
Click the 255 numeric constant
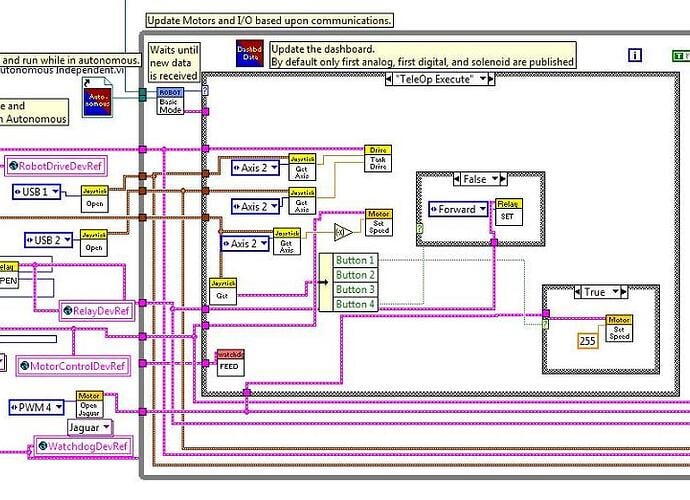[587, 341]
